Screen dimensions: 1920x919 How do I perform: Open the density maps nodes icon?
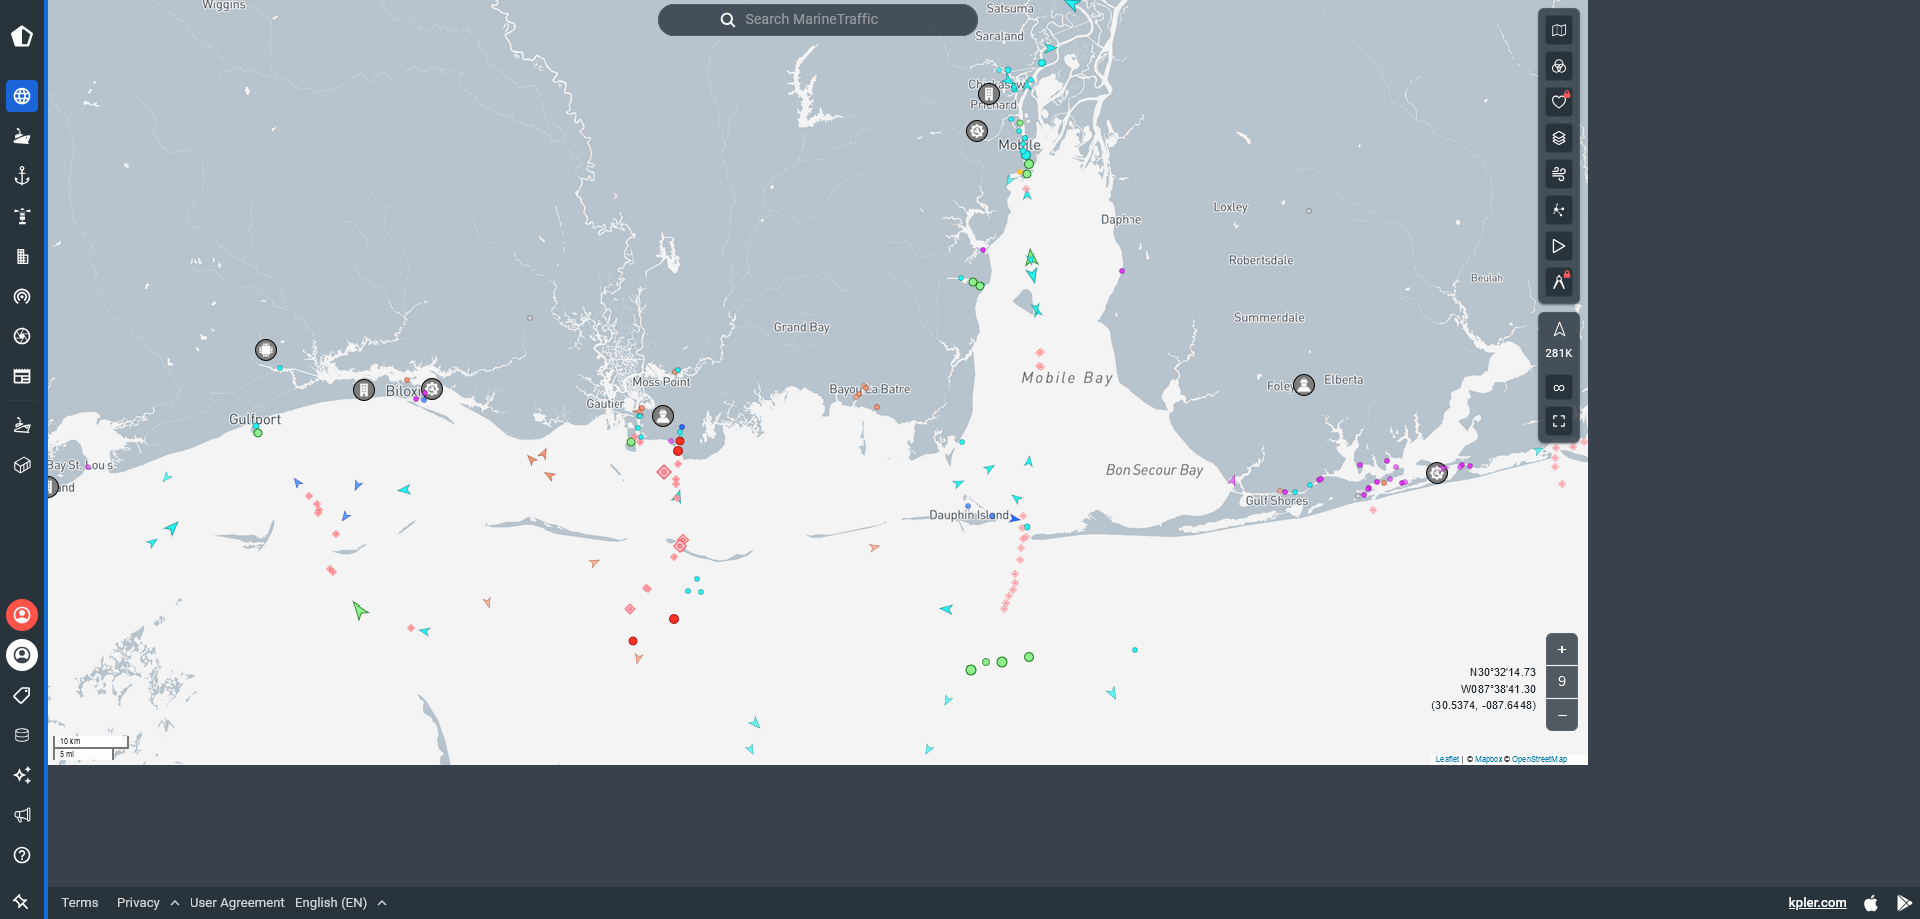(x=1559, y=210)
